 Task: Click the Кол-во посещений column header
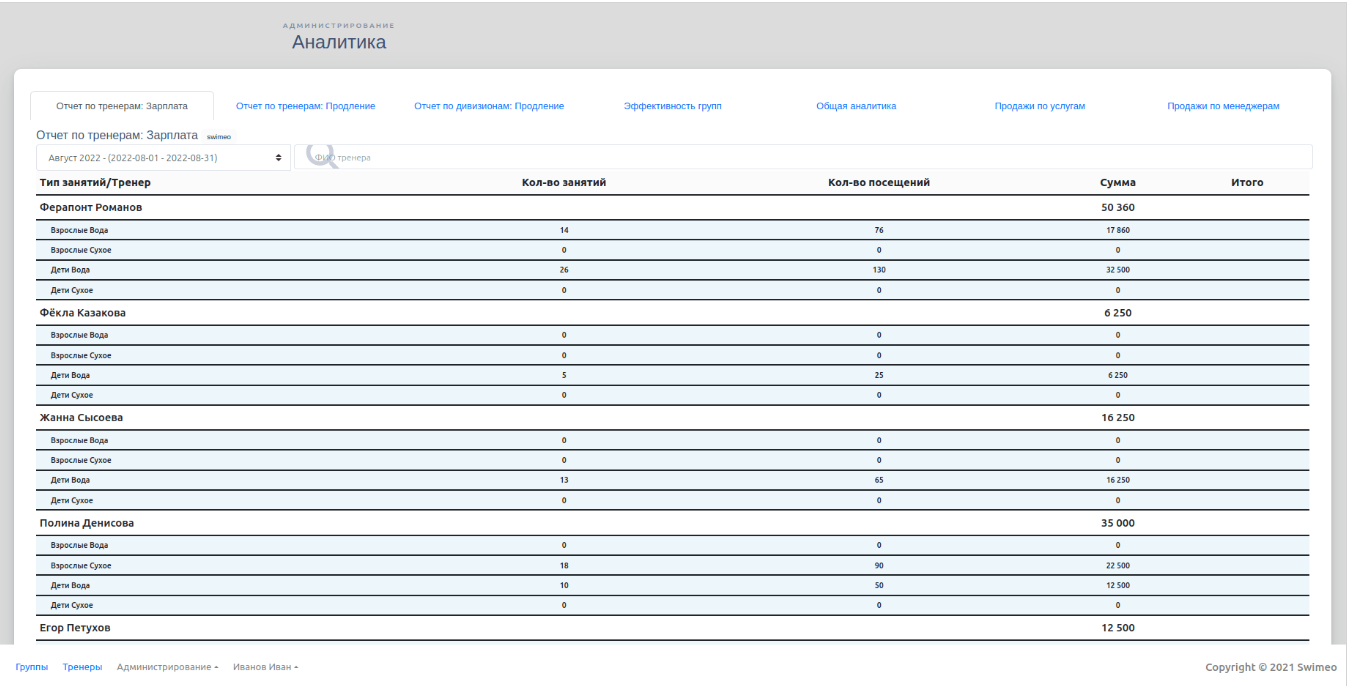click(879, 183)
